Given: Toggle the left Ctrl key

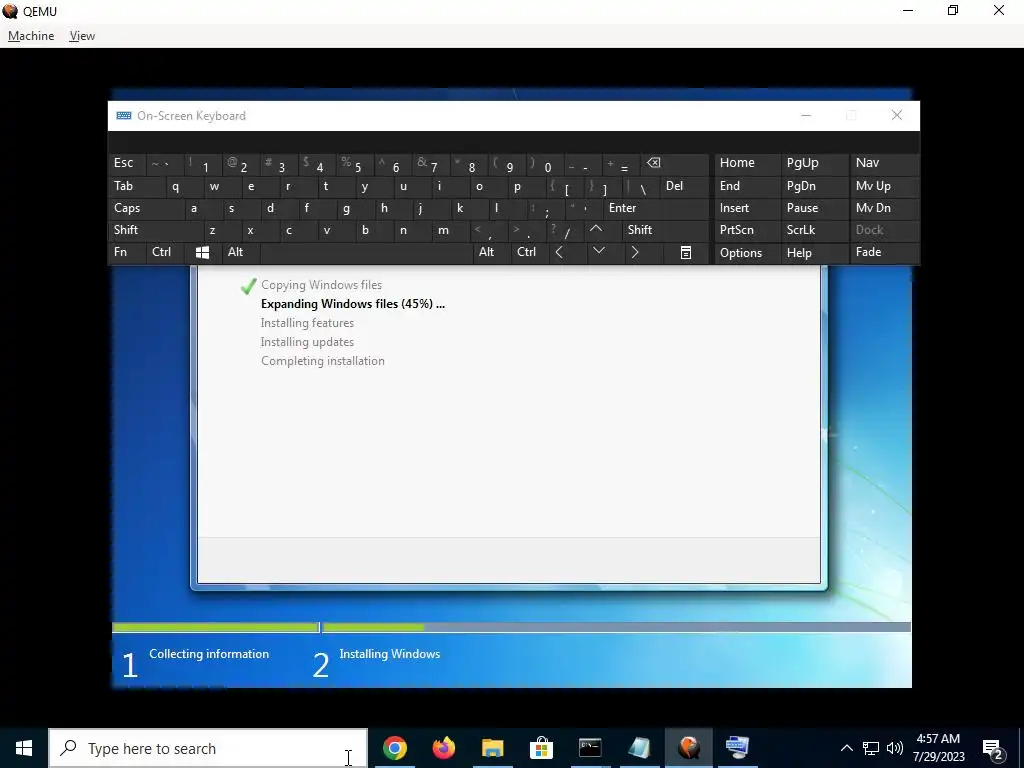Looking at the screenshot, I should coord(165,253).
